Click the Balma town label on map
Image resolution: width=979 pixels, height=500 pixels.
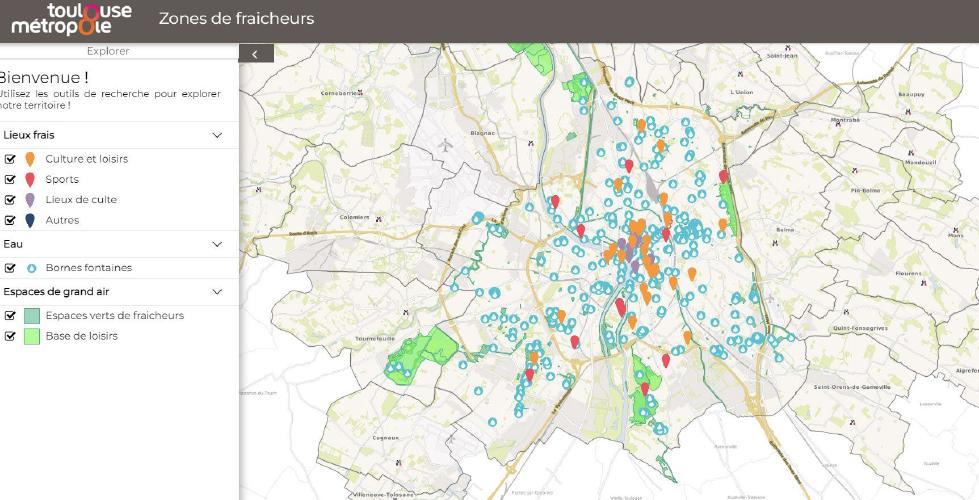point(785,230)
